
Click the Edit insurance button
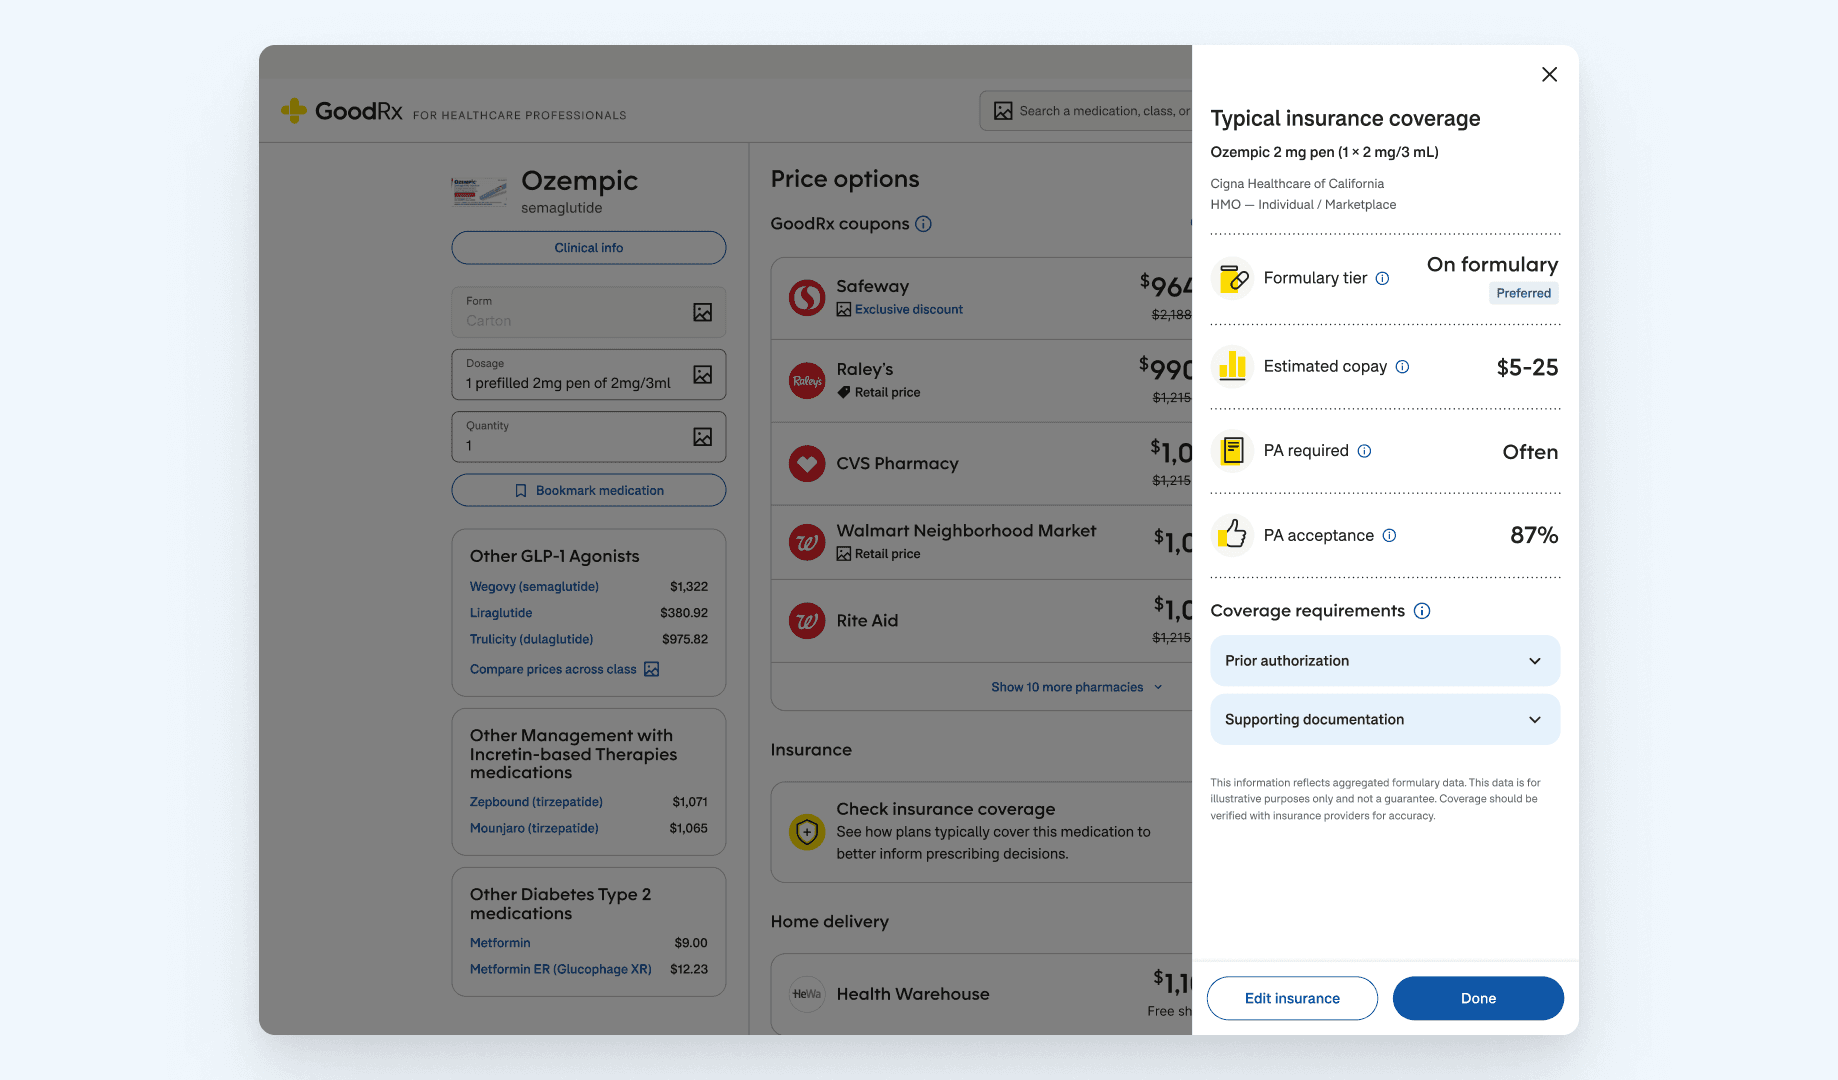1292,998
